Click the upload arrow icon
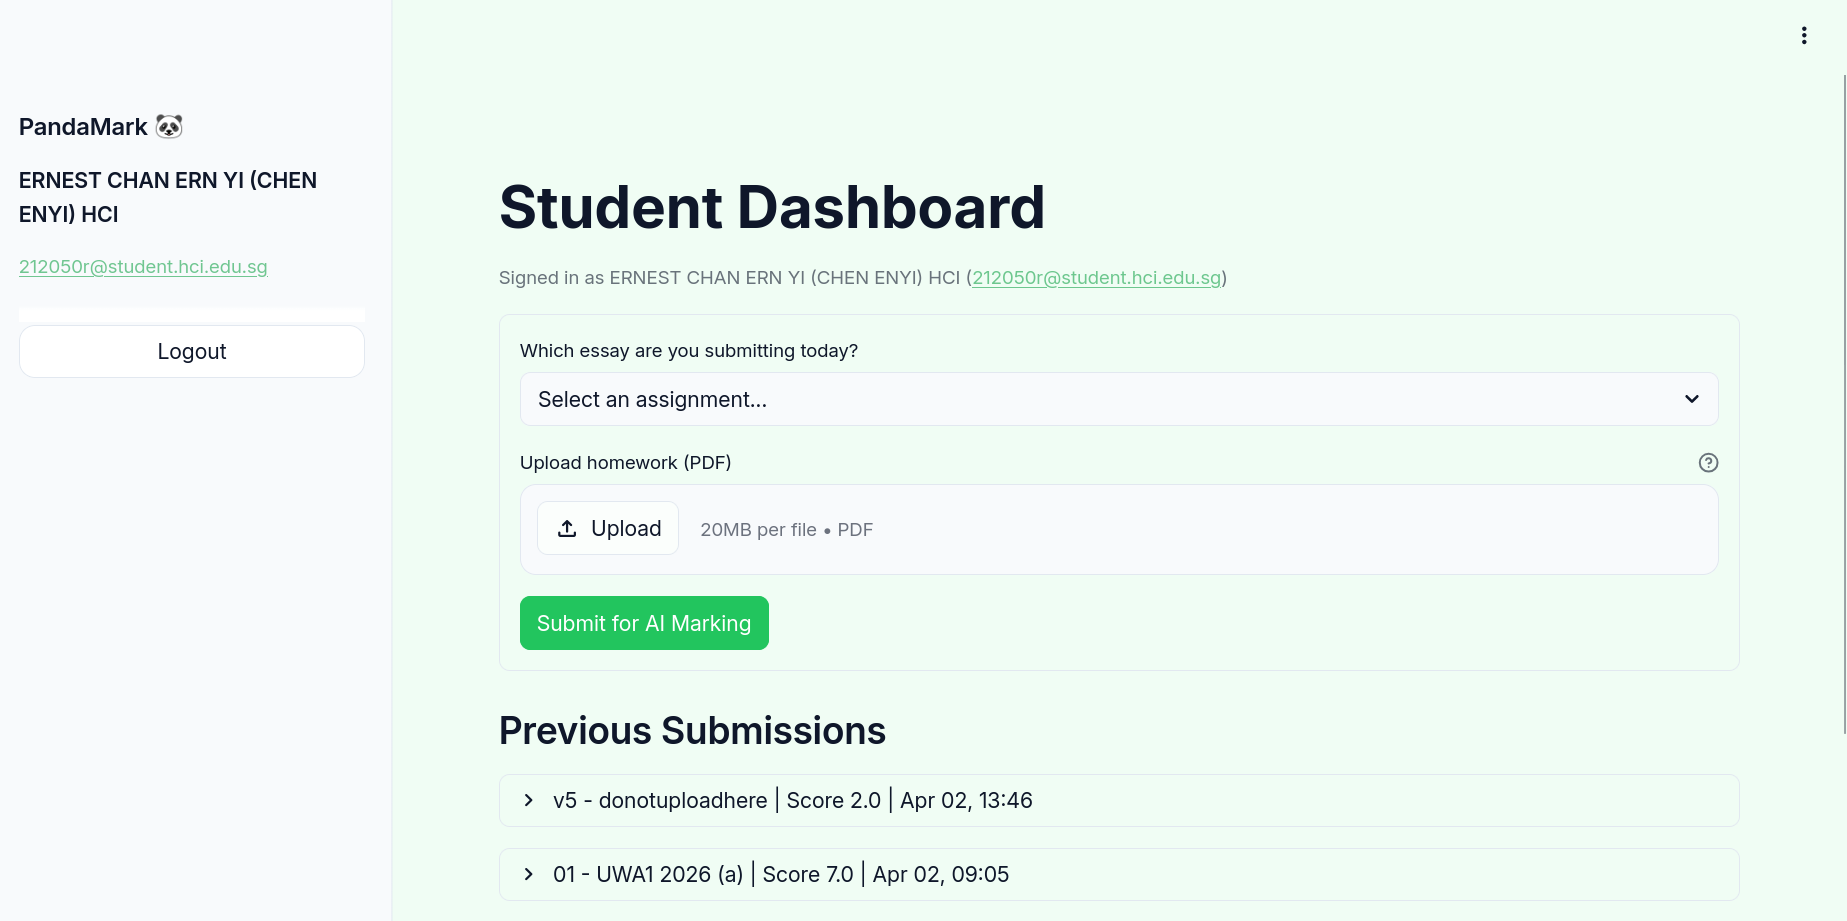 567,529
